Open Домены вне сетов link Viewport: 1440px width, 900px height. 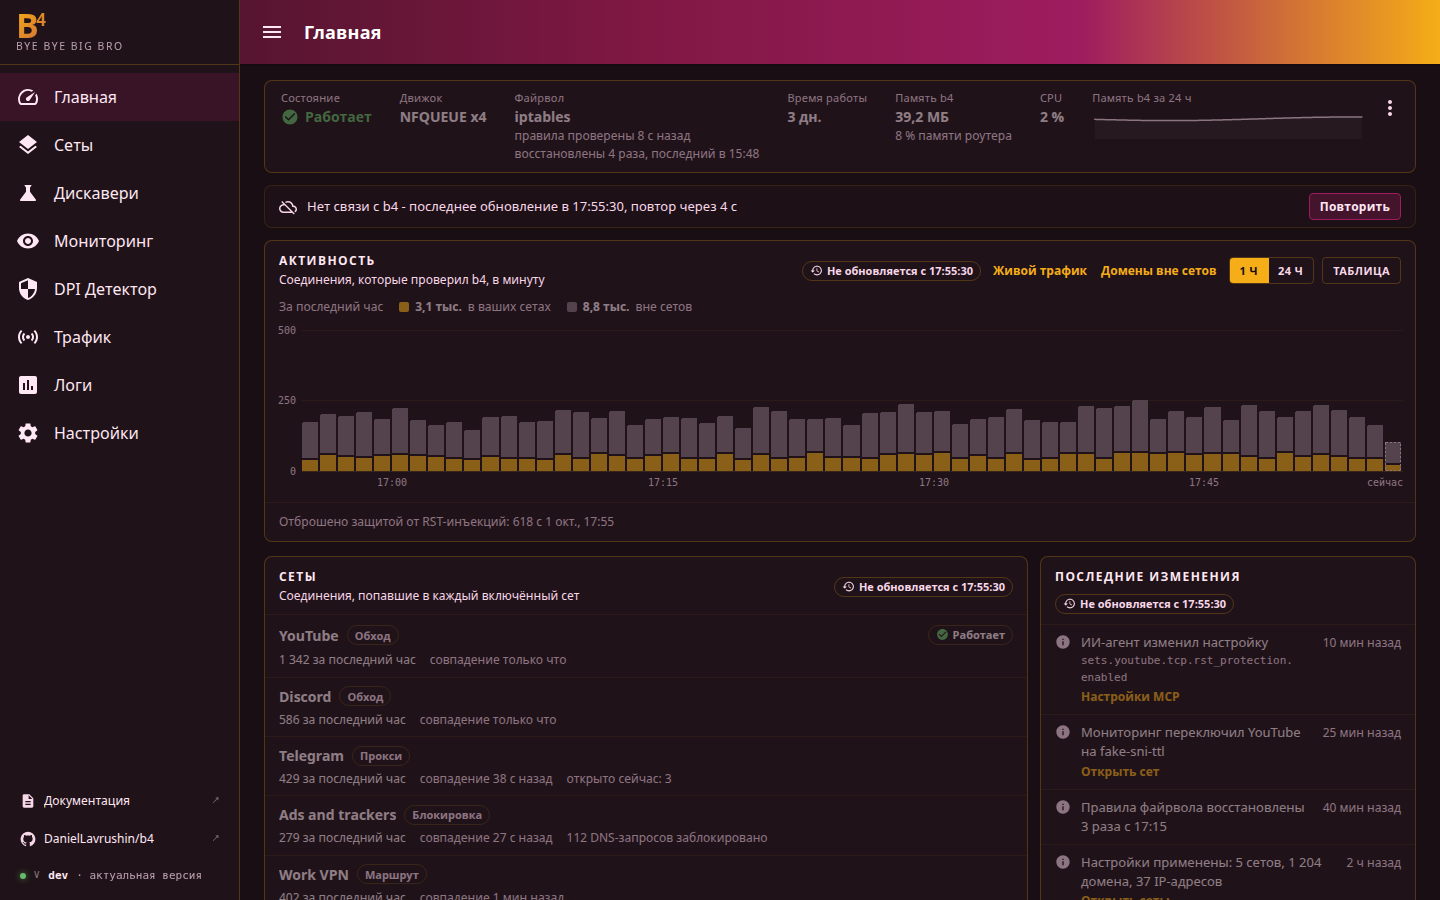tap(1158, 271)
